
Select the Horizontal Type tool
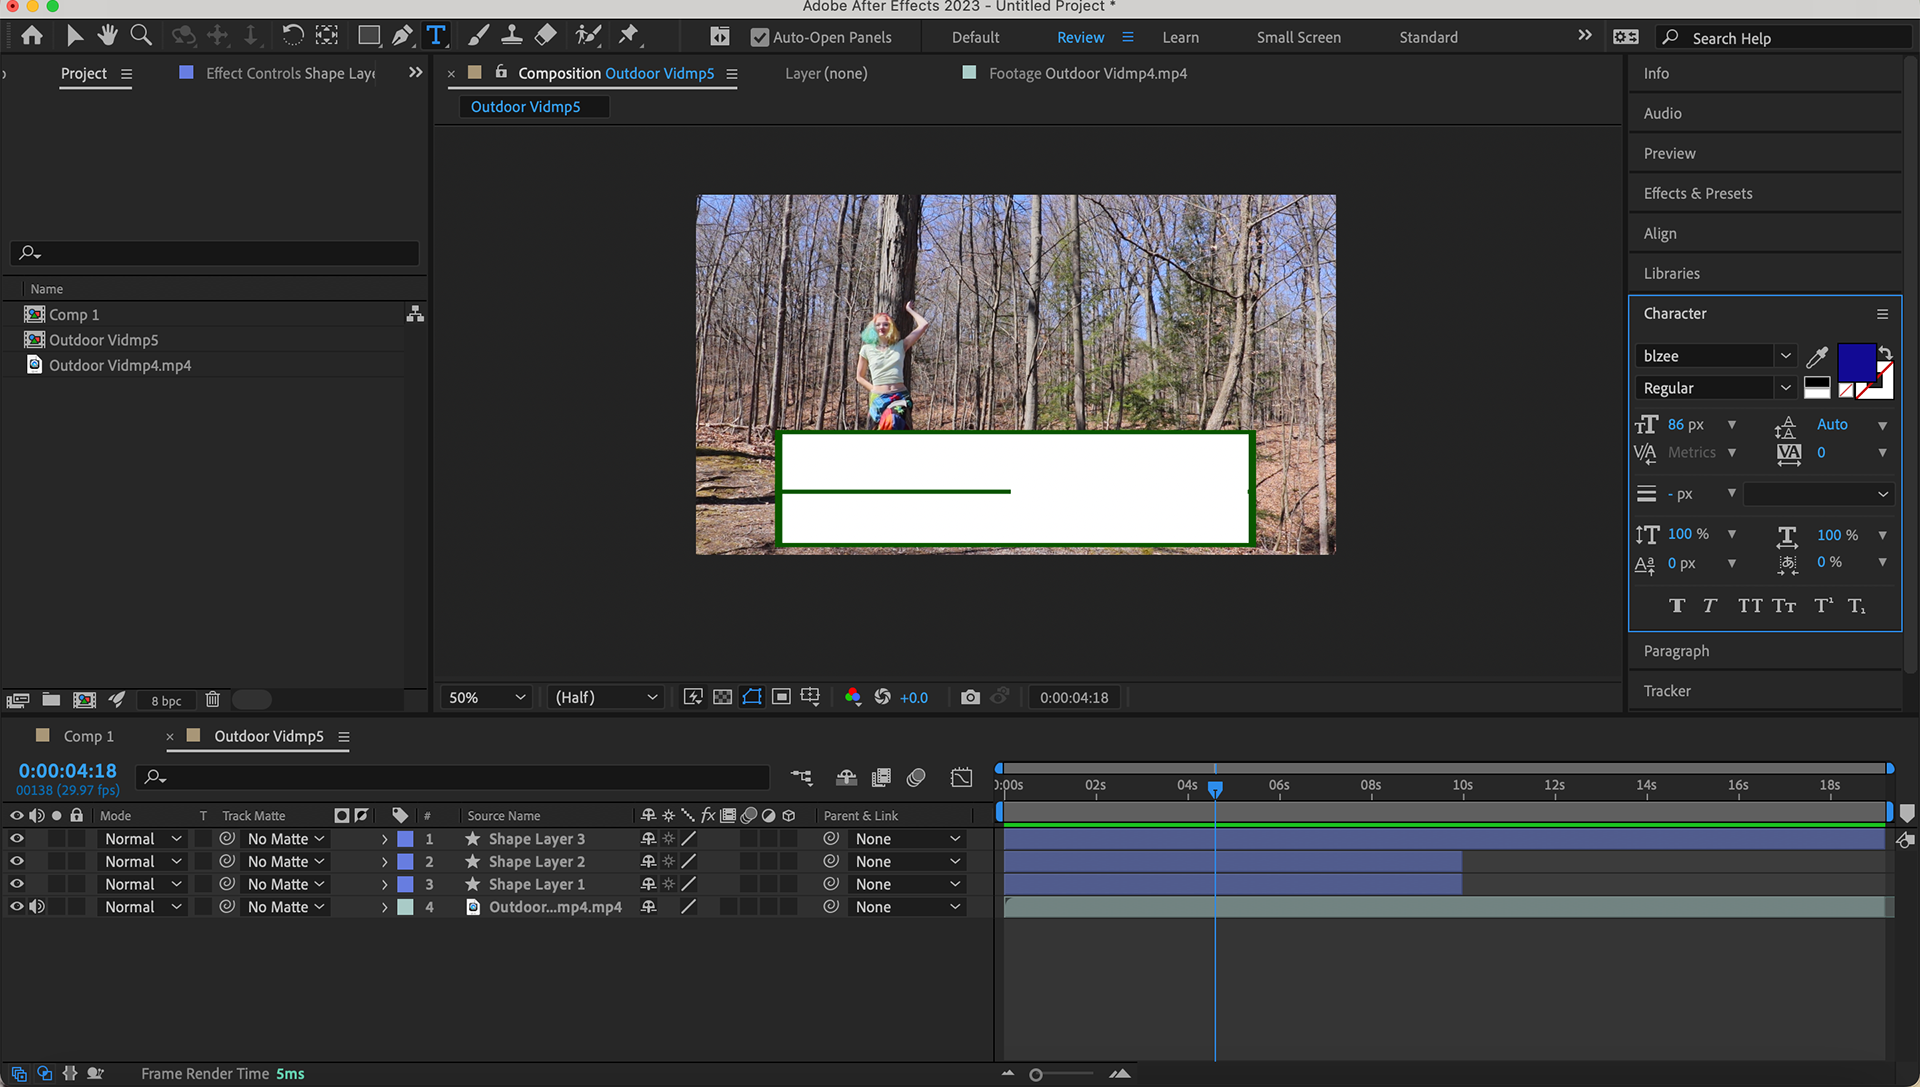tap(436, 36)
